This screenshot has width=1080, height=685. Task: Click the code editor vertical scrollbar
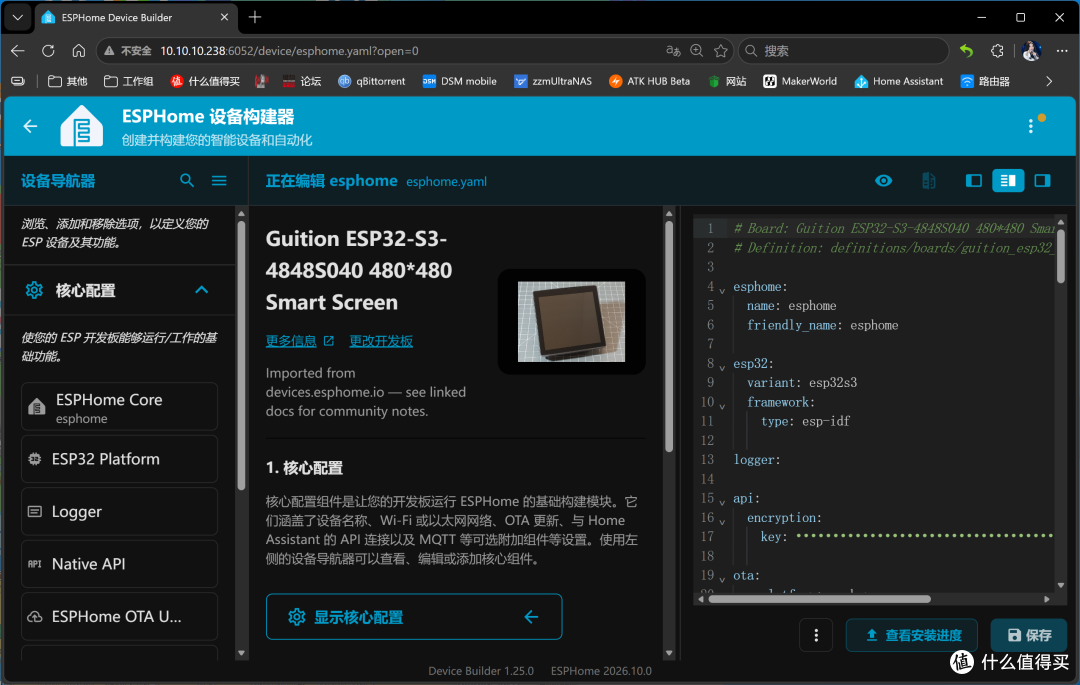click(1061, 256)
